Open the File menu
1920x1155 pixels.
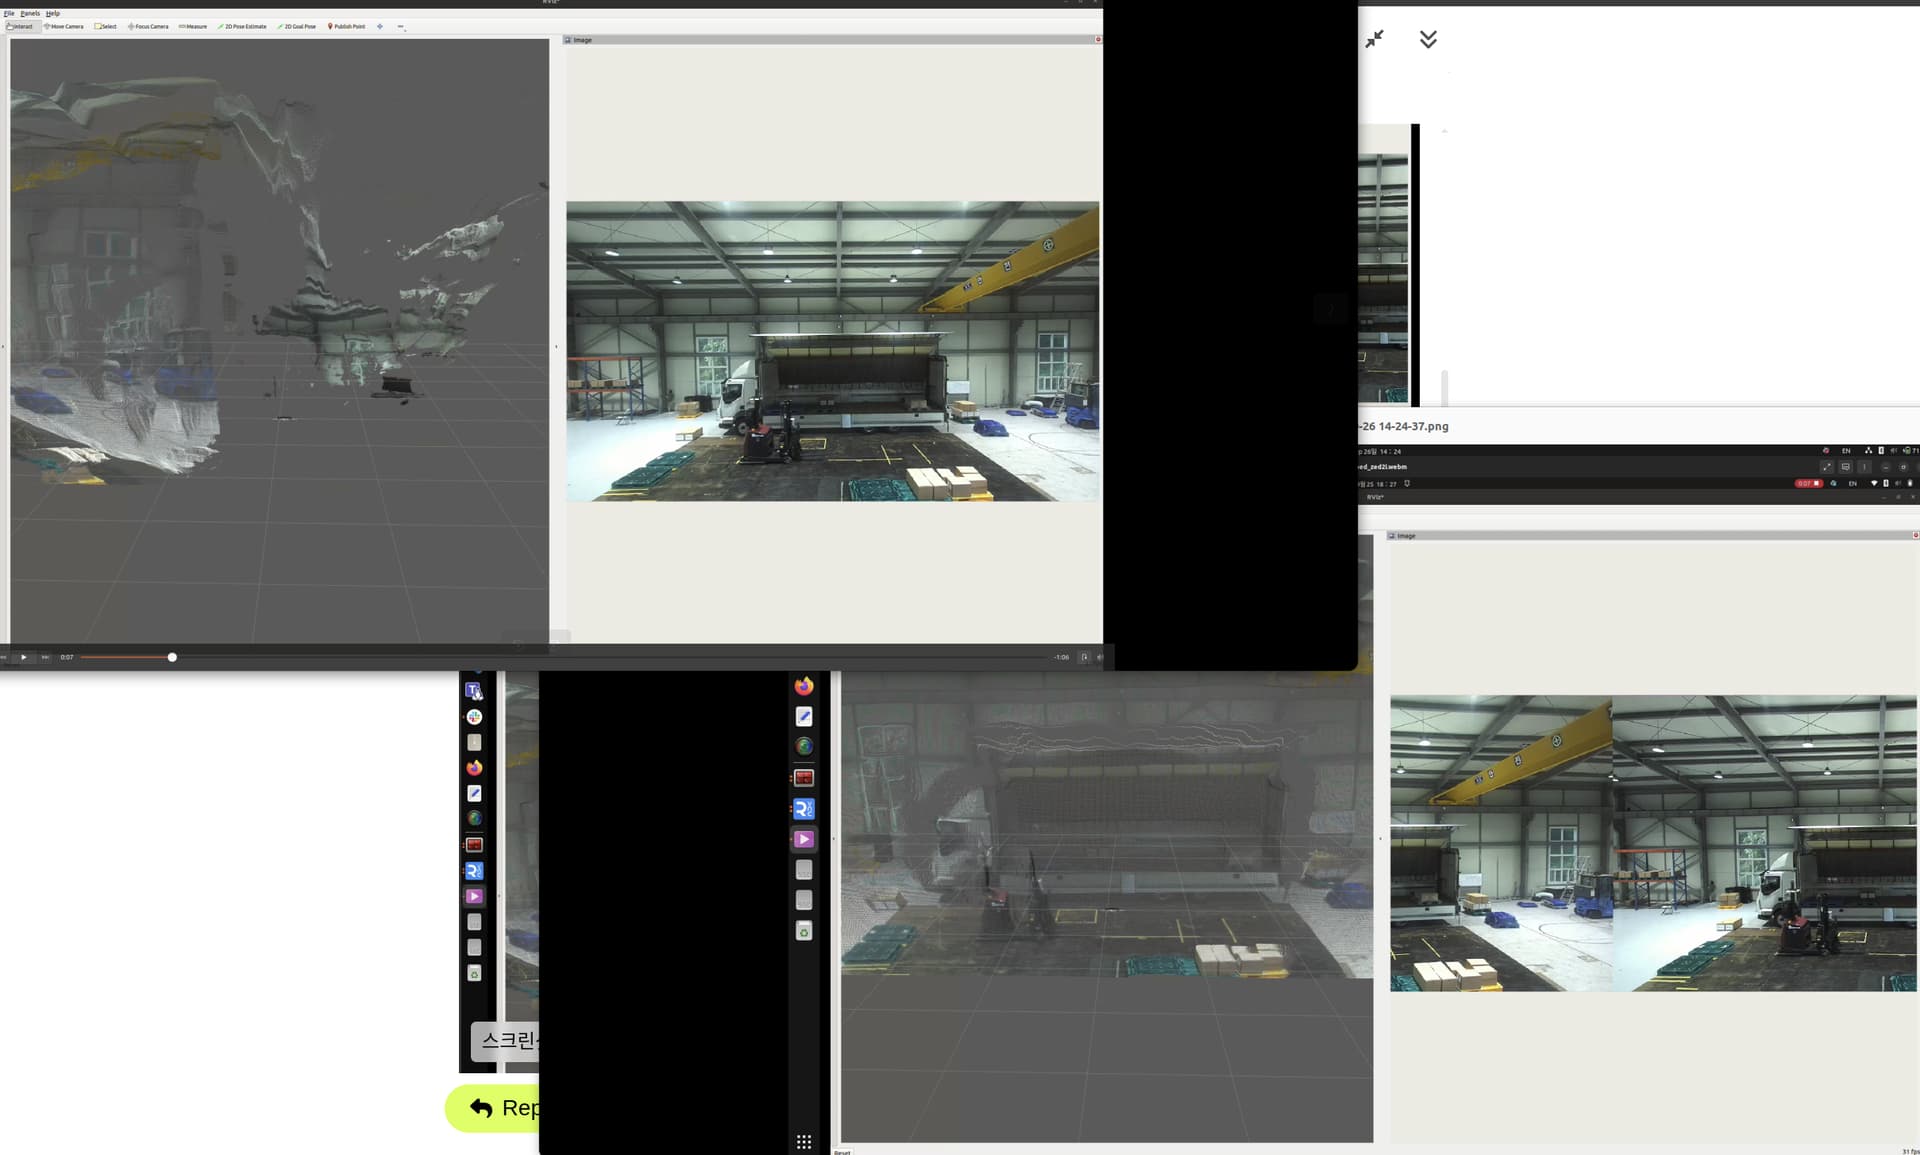(9, 14)
